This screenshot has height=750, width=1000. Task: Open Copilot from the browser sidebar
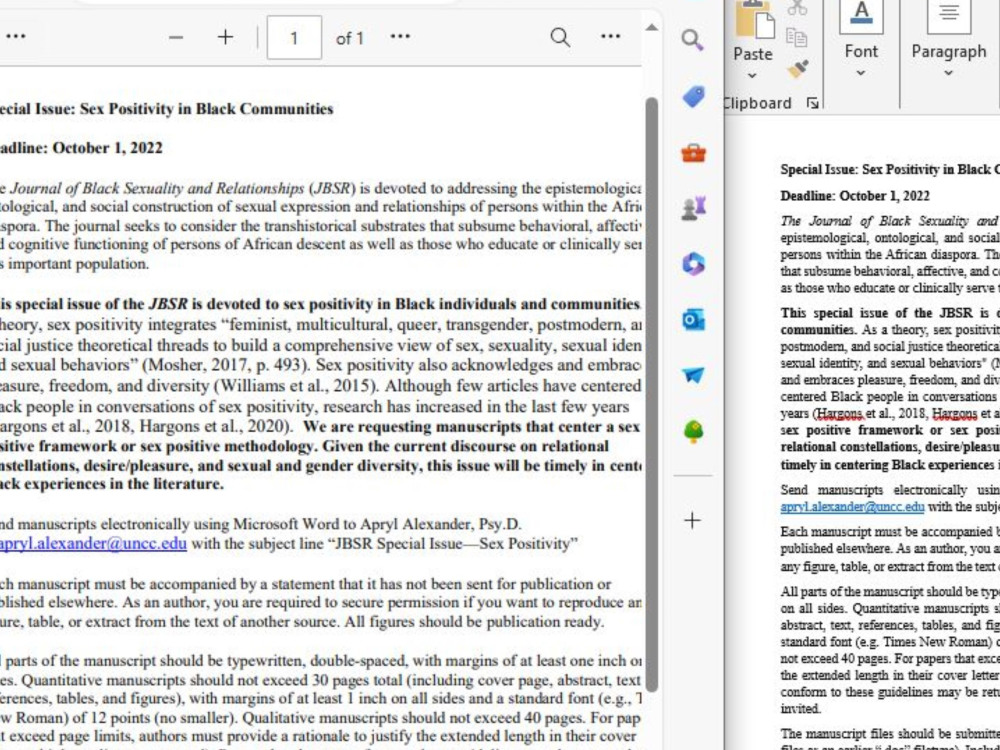(x=691, y=263)
